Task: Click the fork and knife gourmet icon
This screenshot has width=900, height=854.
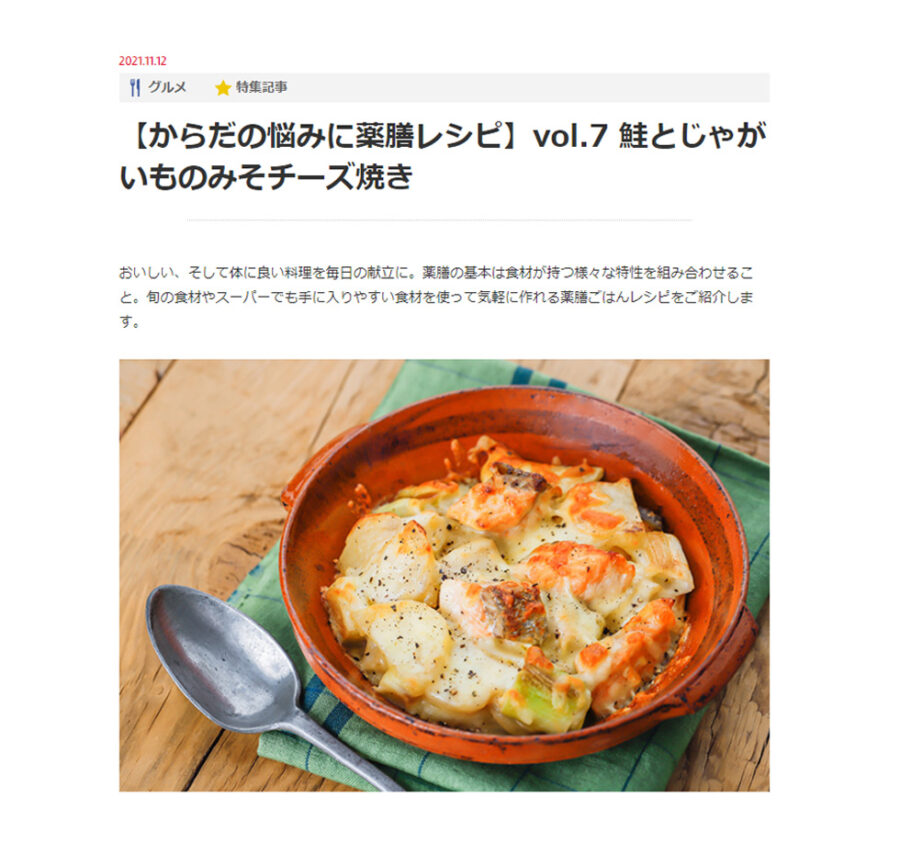Action: point(135,87)
